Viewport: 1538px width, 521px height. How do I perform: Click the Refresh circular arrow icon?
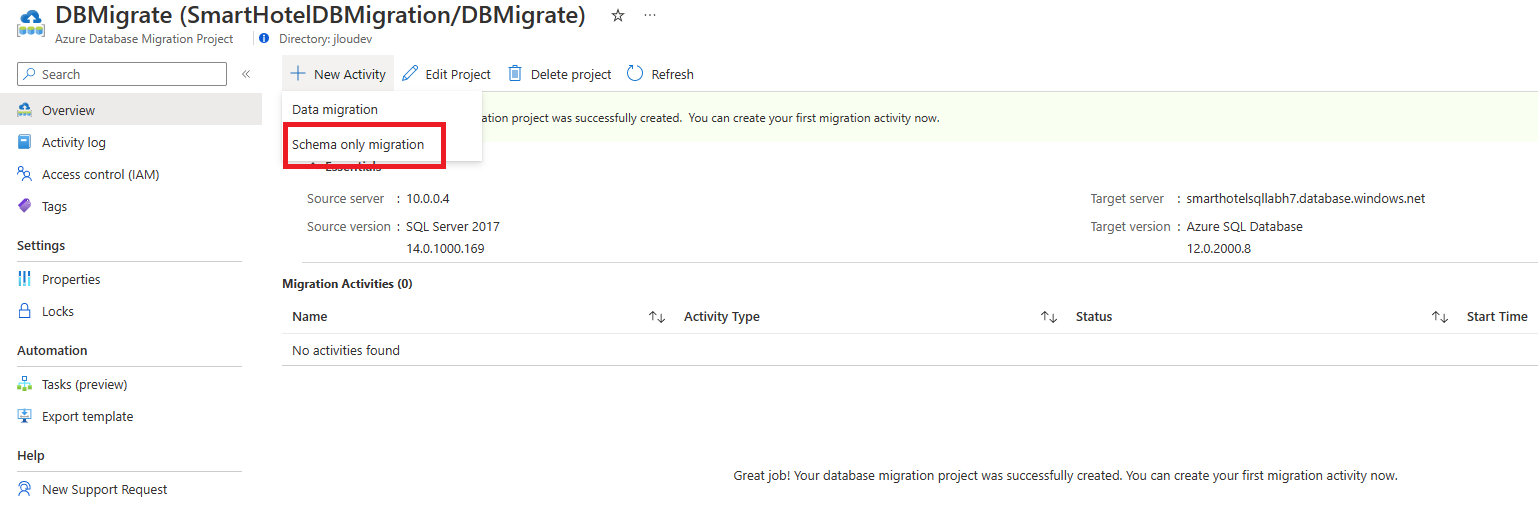pyautogui.click(x=635, y=73)
